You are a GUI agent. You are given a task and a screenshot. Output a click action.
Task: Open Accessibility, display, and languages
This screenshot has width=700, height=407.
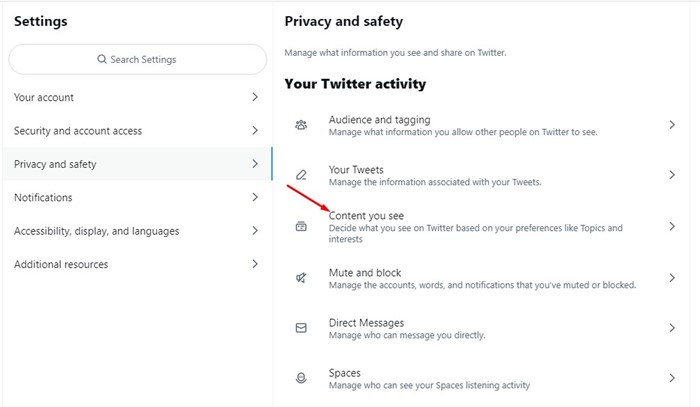pos(138,231)
